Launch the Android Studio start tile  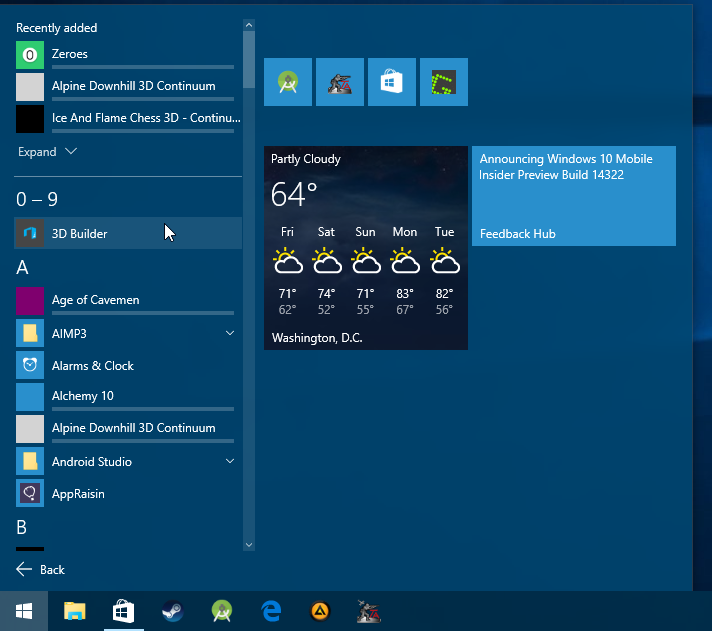click(x=288, y=82)
